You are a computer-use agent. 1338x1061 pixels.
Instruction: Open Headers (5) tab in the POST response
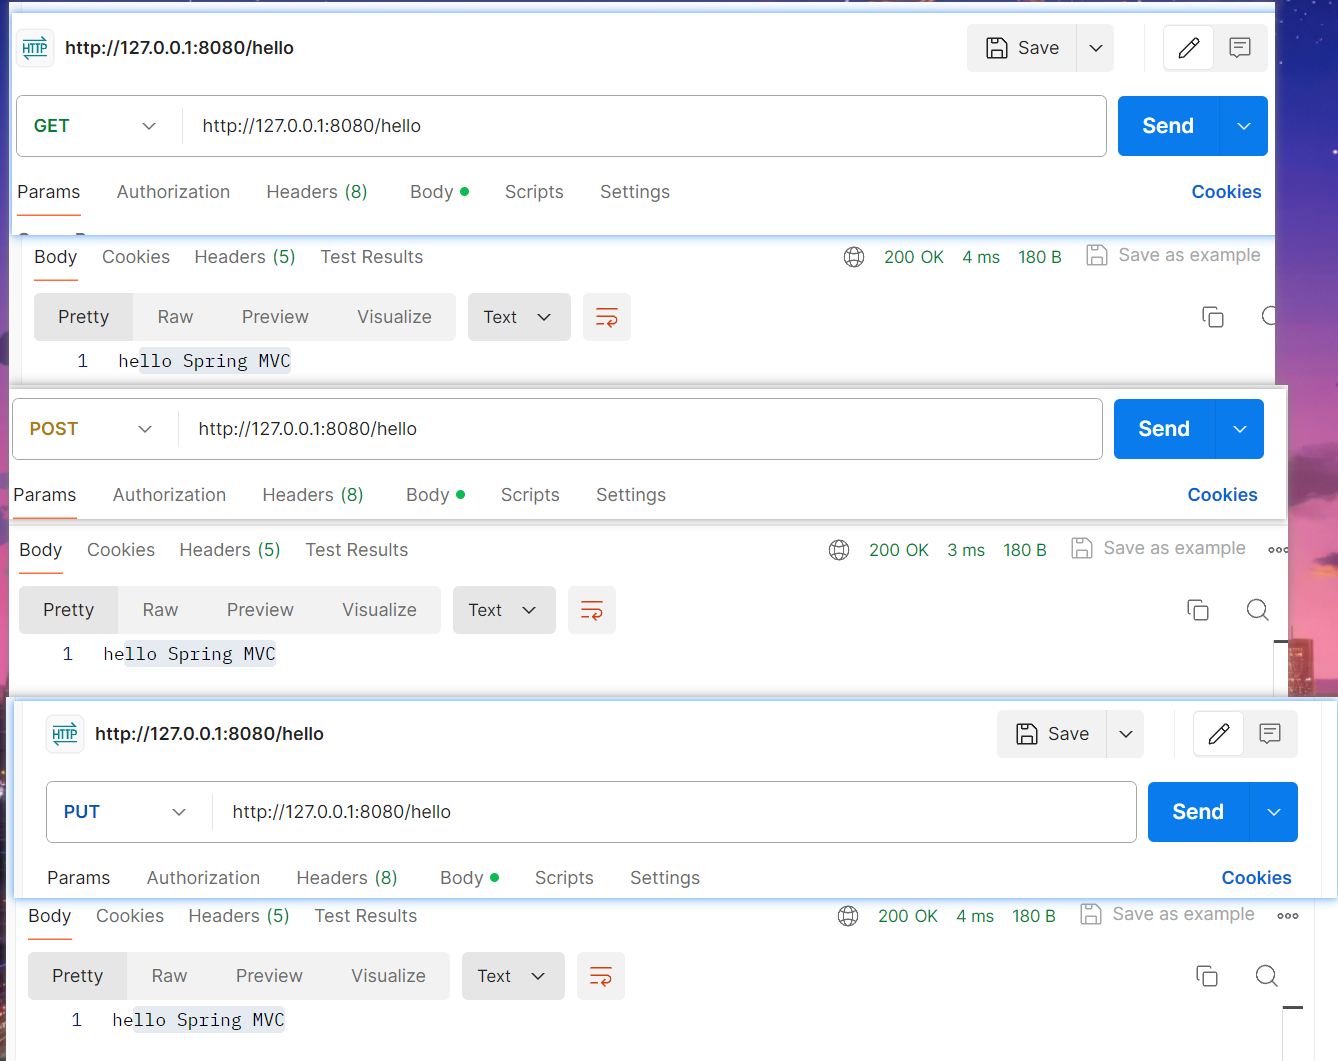click(230, 550)
